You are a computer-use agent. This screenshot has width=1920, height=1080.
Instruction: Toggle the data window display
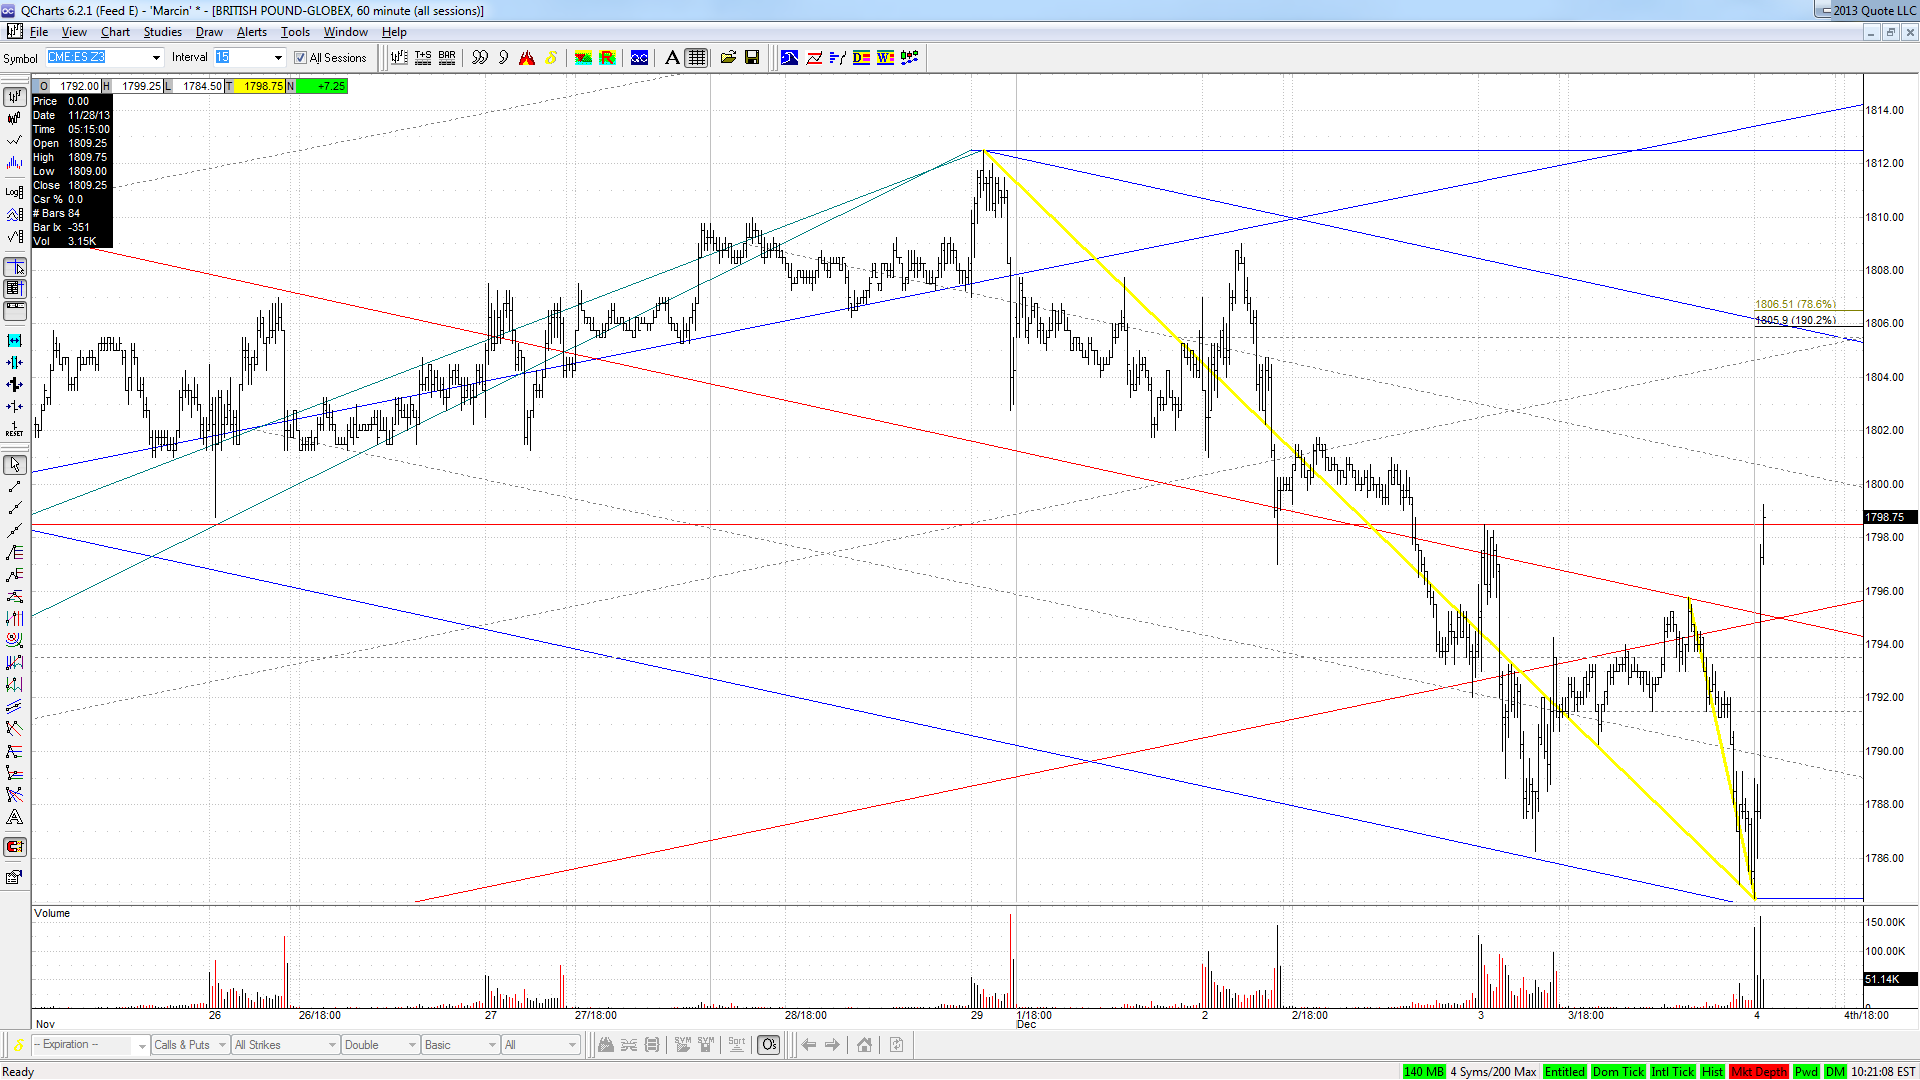(x=14, y=289)
